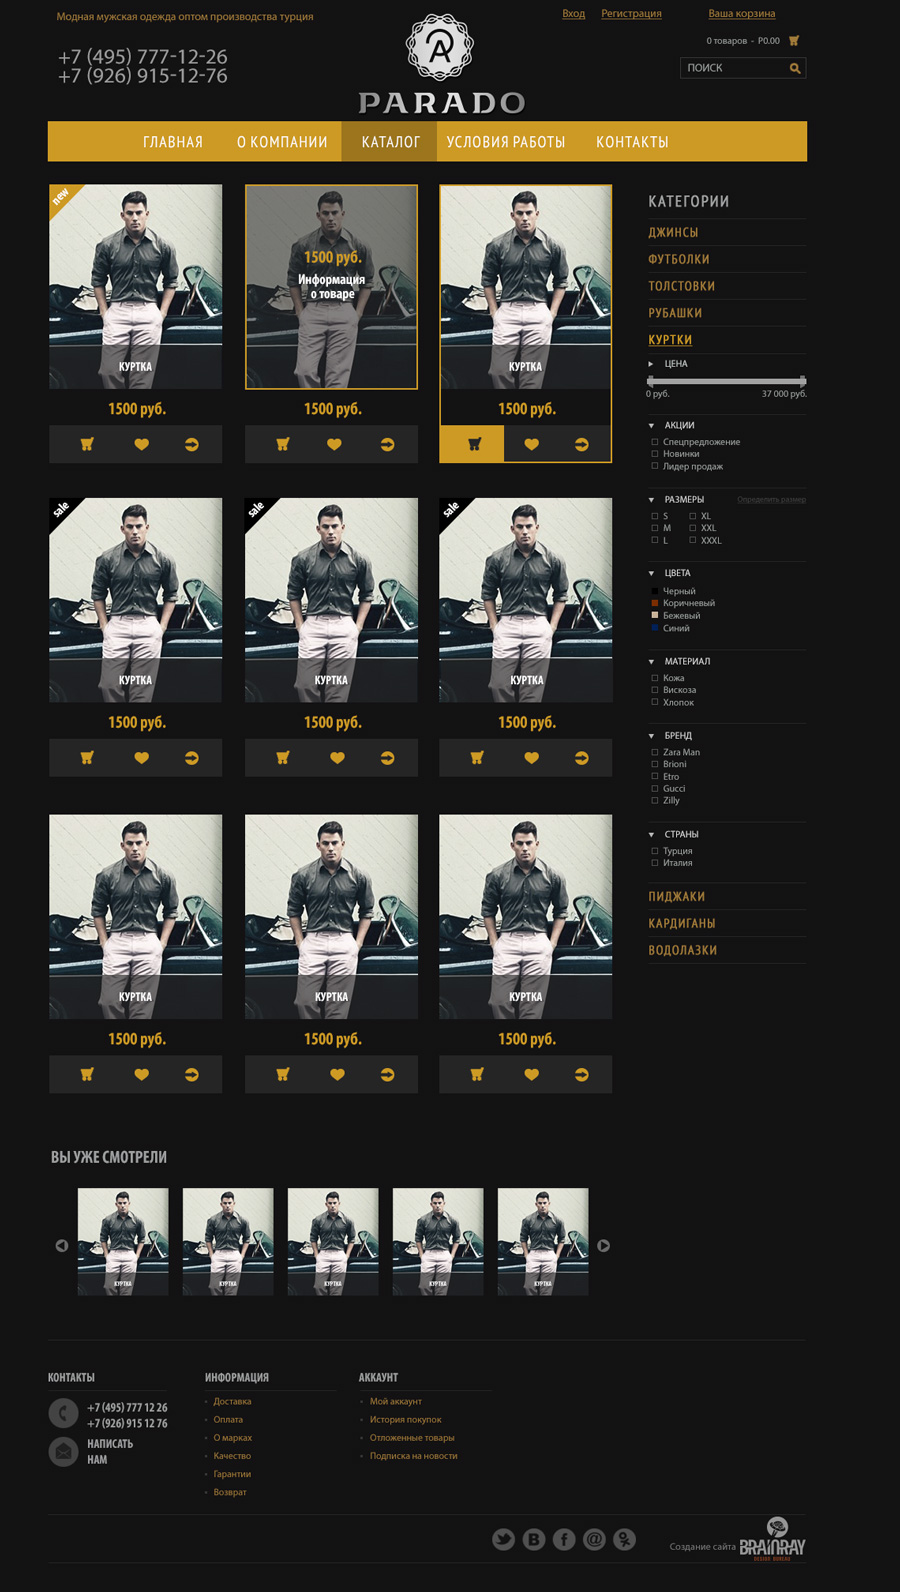
Task: Click the previous arrow in 'Вы уже смотрели'
Action: (62, 1245)
